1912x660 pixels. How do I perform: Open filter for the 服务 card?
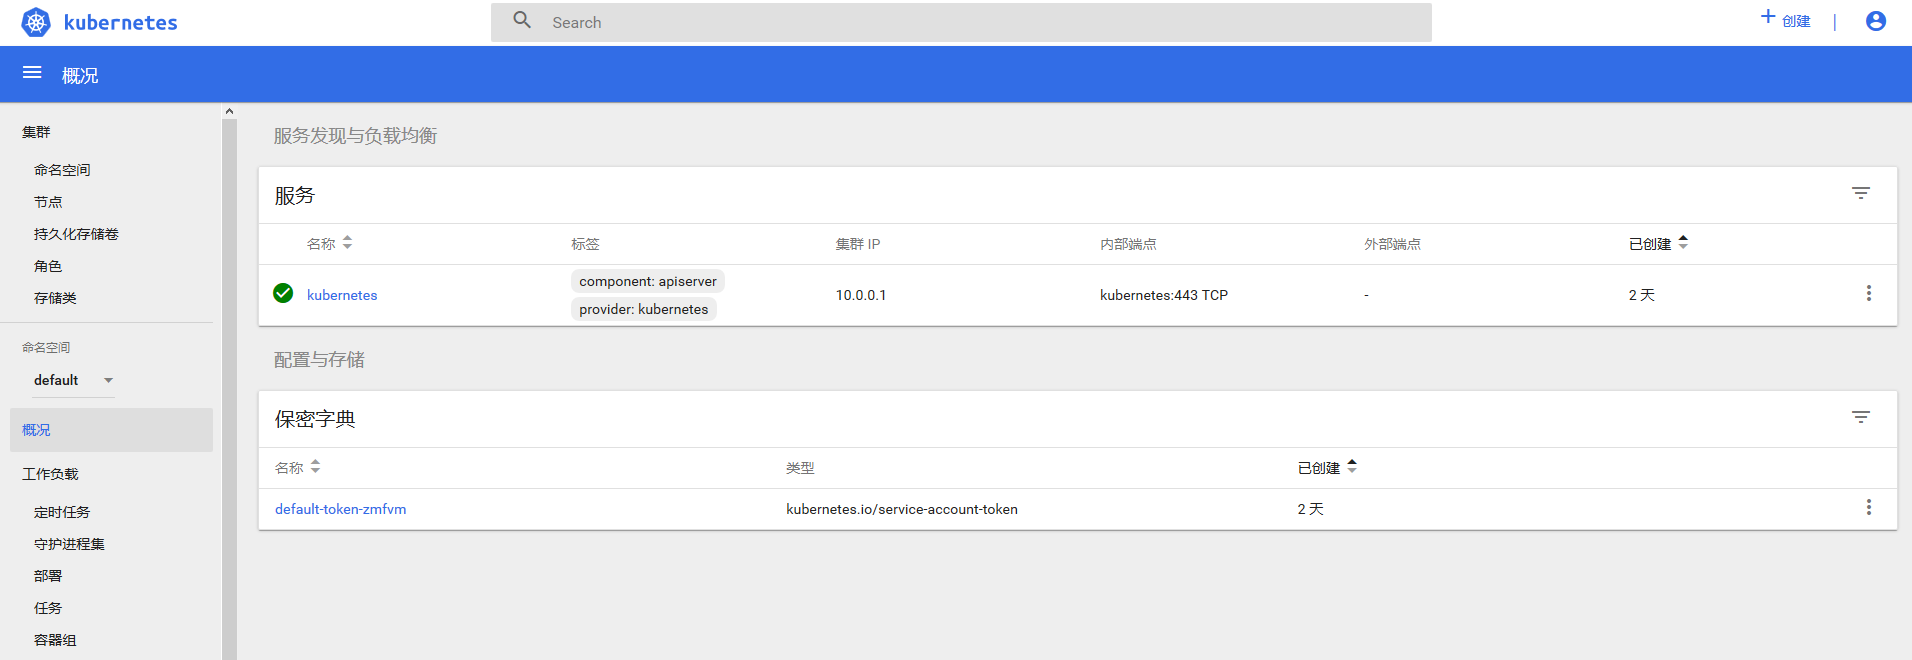click(1860, 193)
